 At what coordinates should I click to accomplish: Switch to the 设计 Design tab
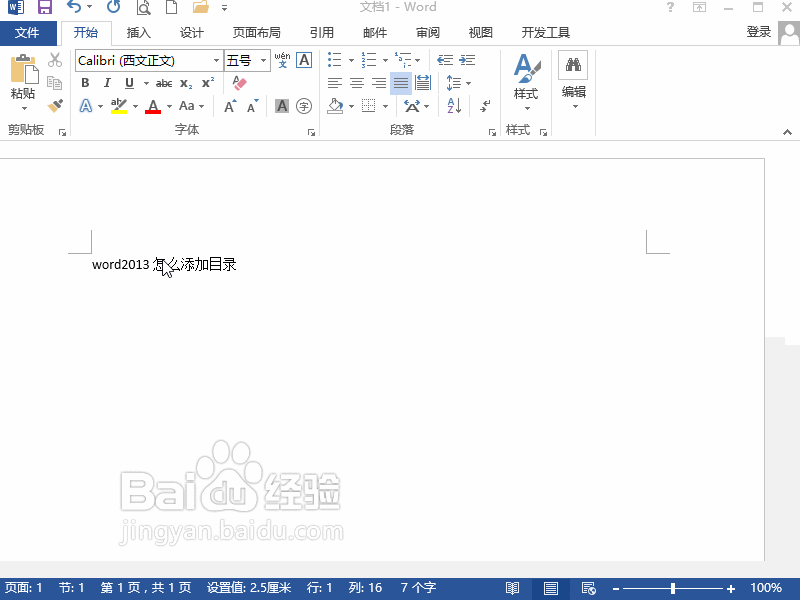pyautogui.click(x=192, y=33)
